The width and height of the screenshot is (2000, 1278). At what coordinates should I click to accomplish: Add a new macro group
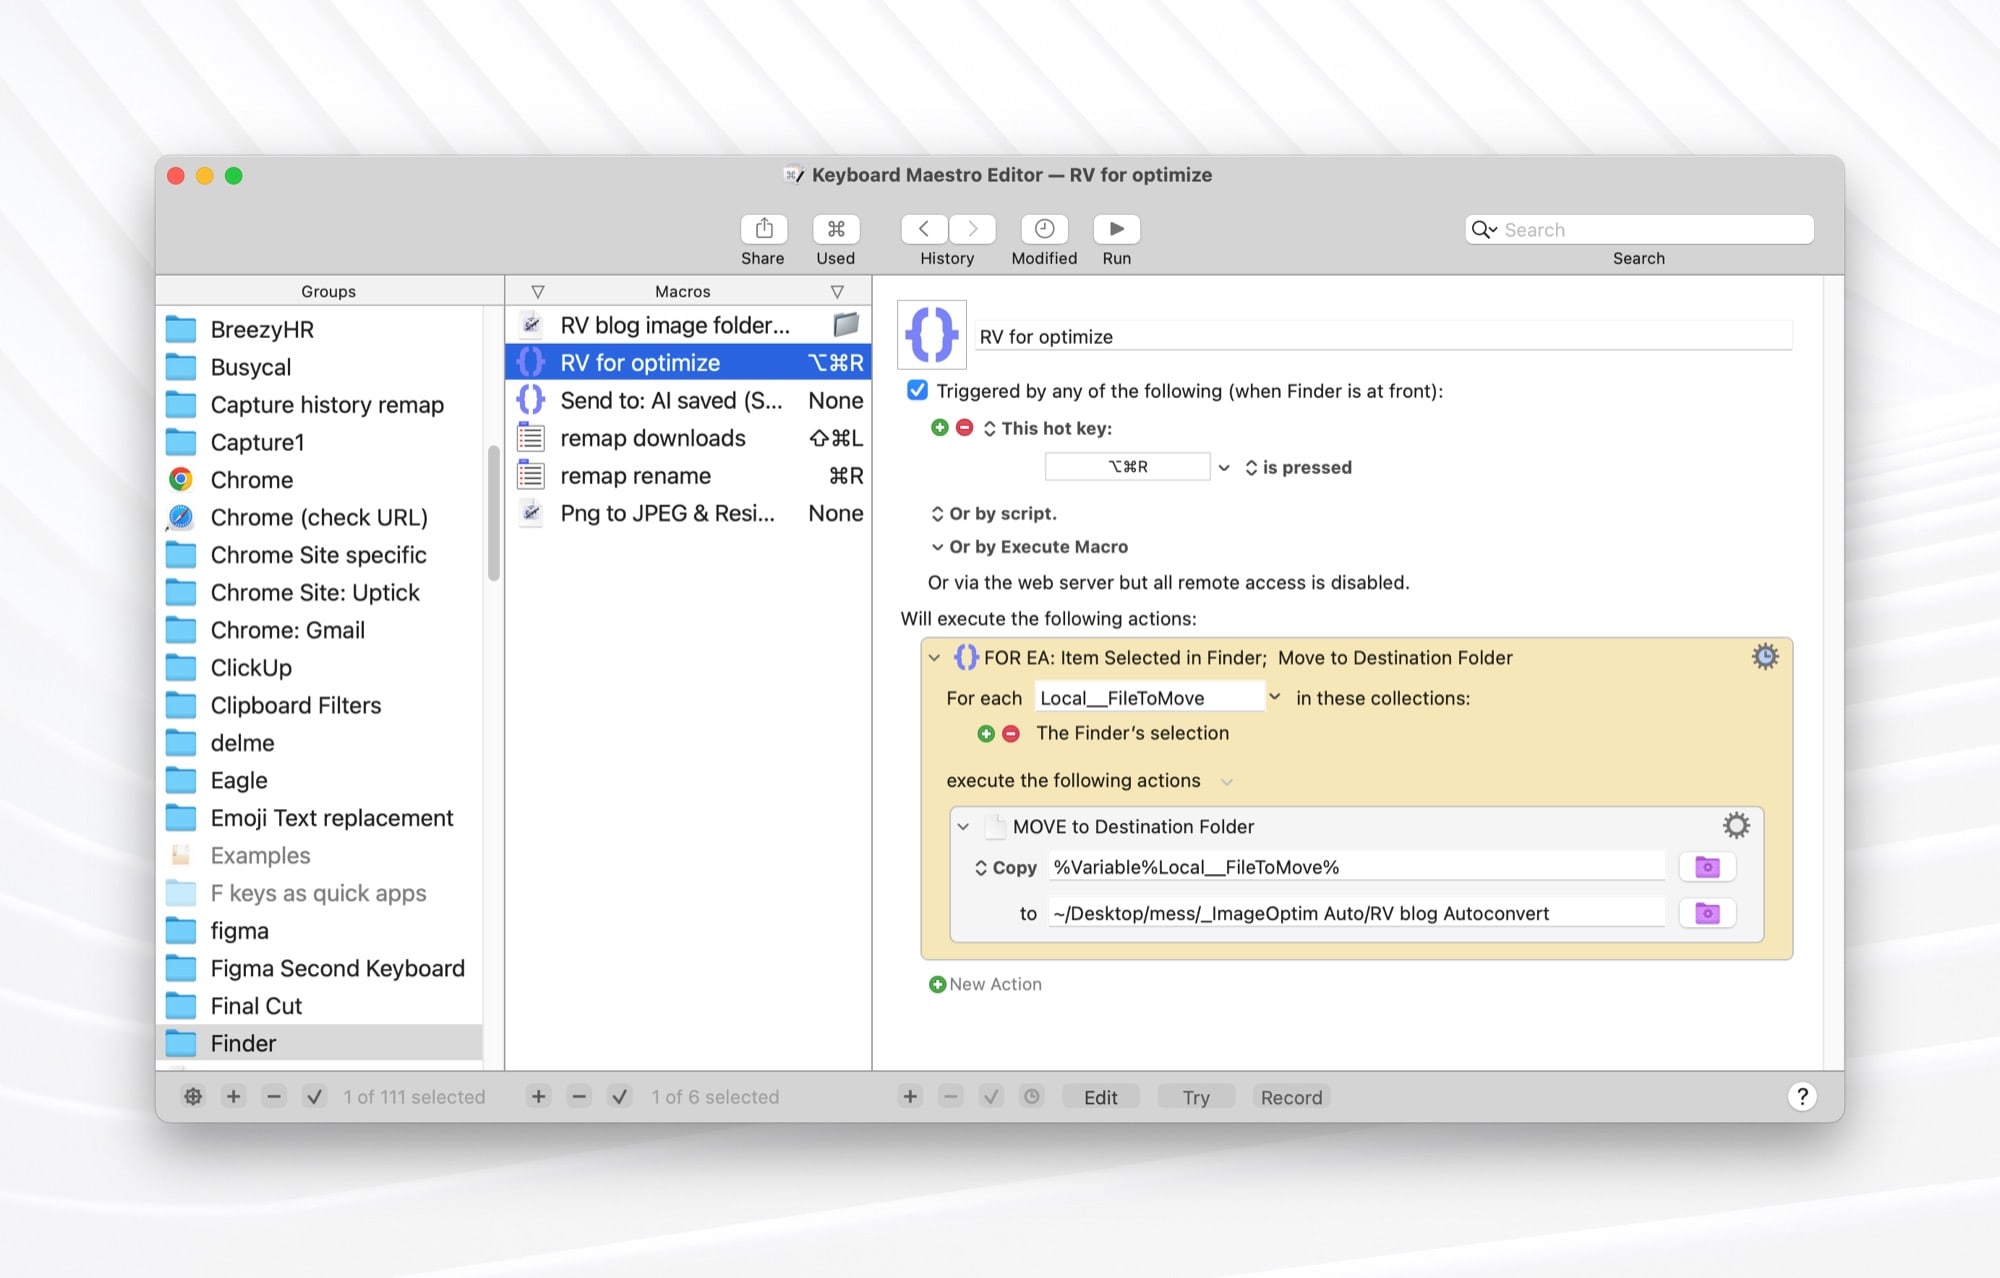pyautogui.click(x=233, y=1097)
